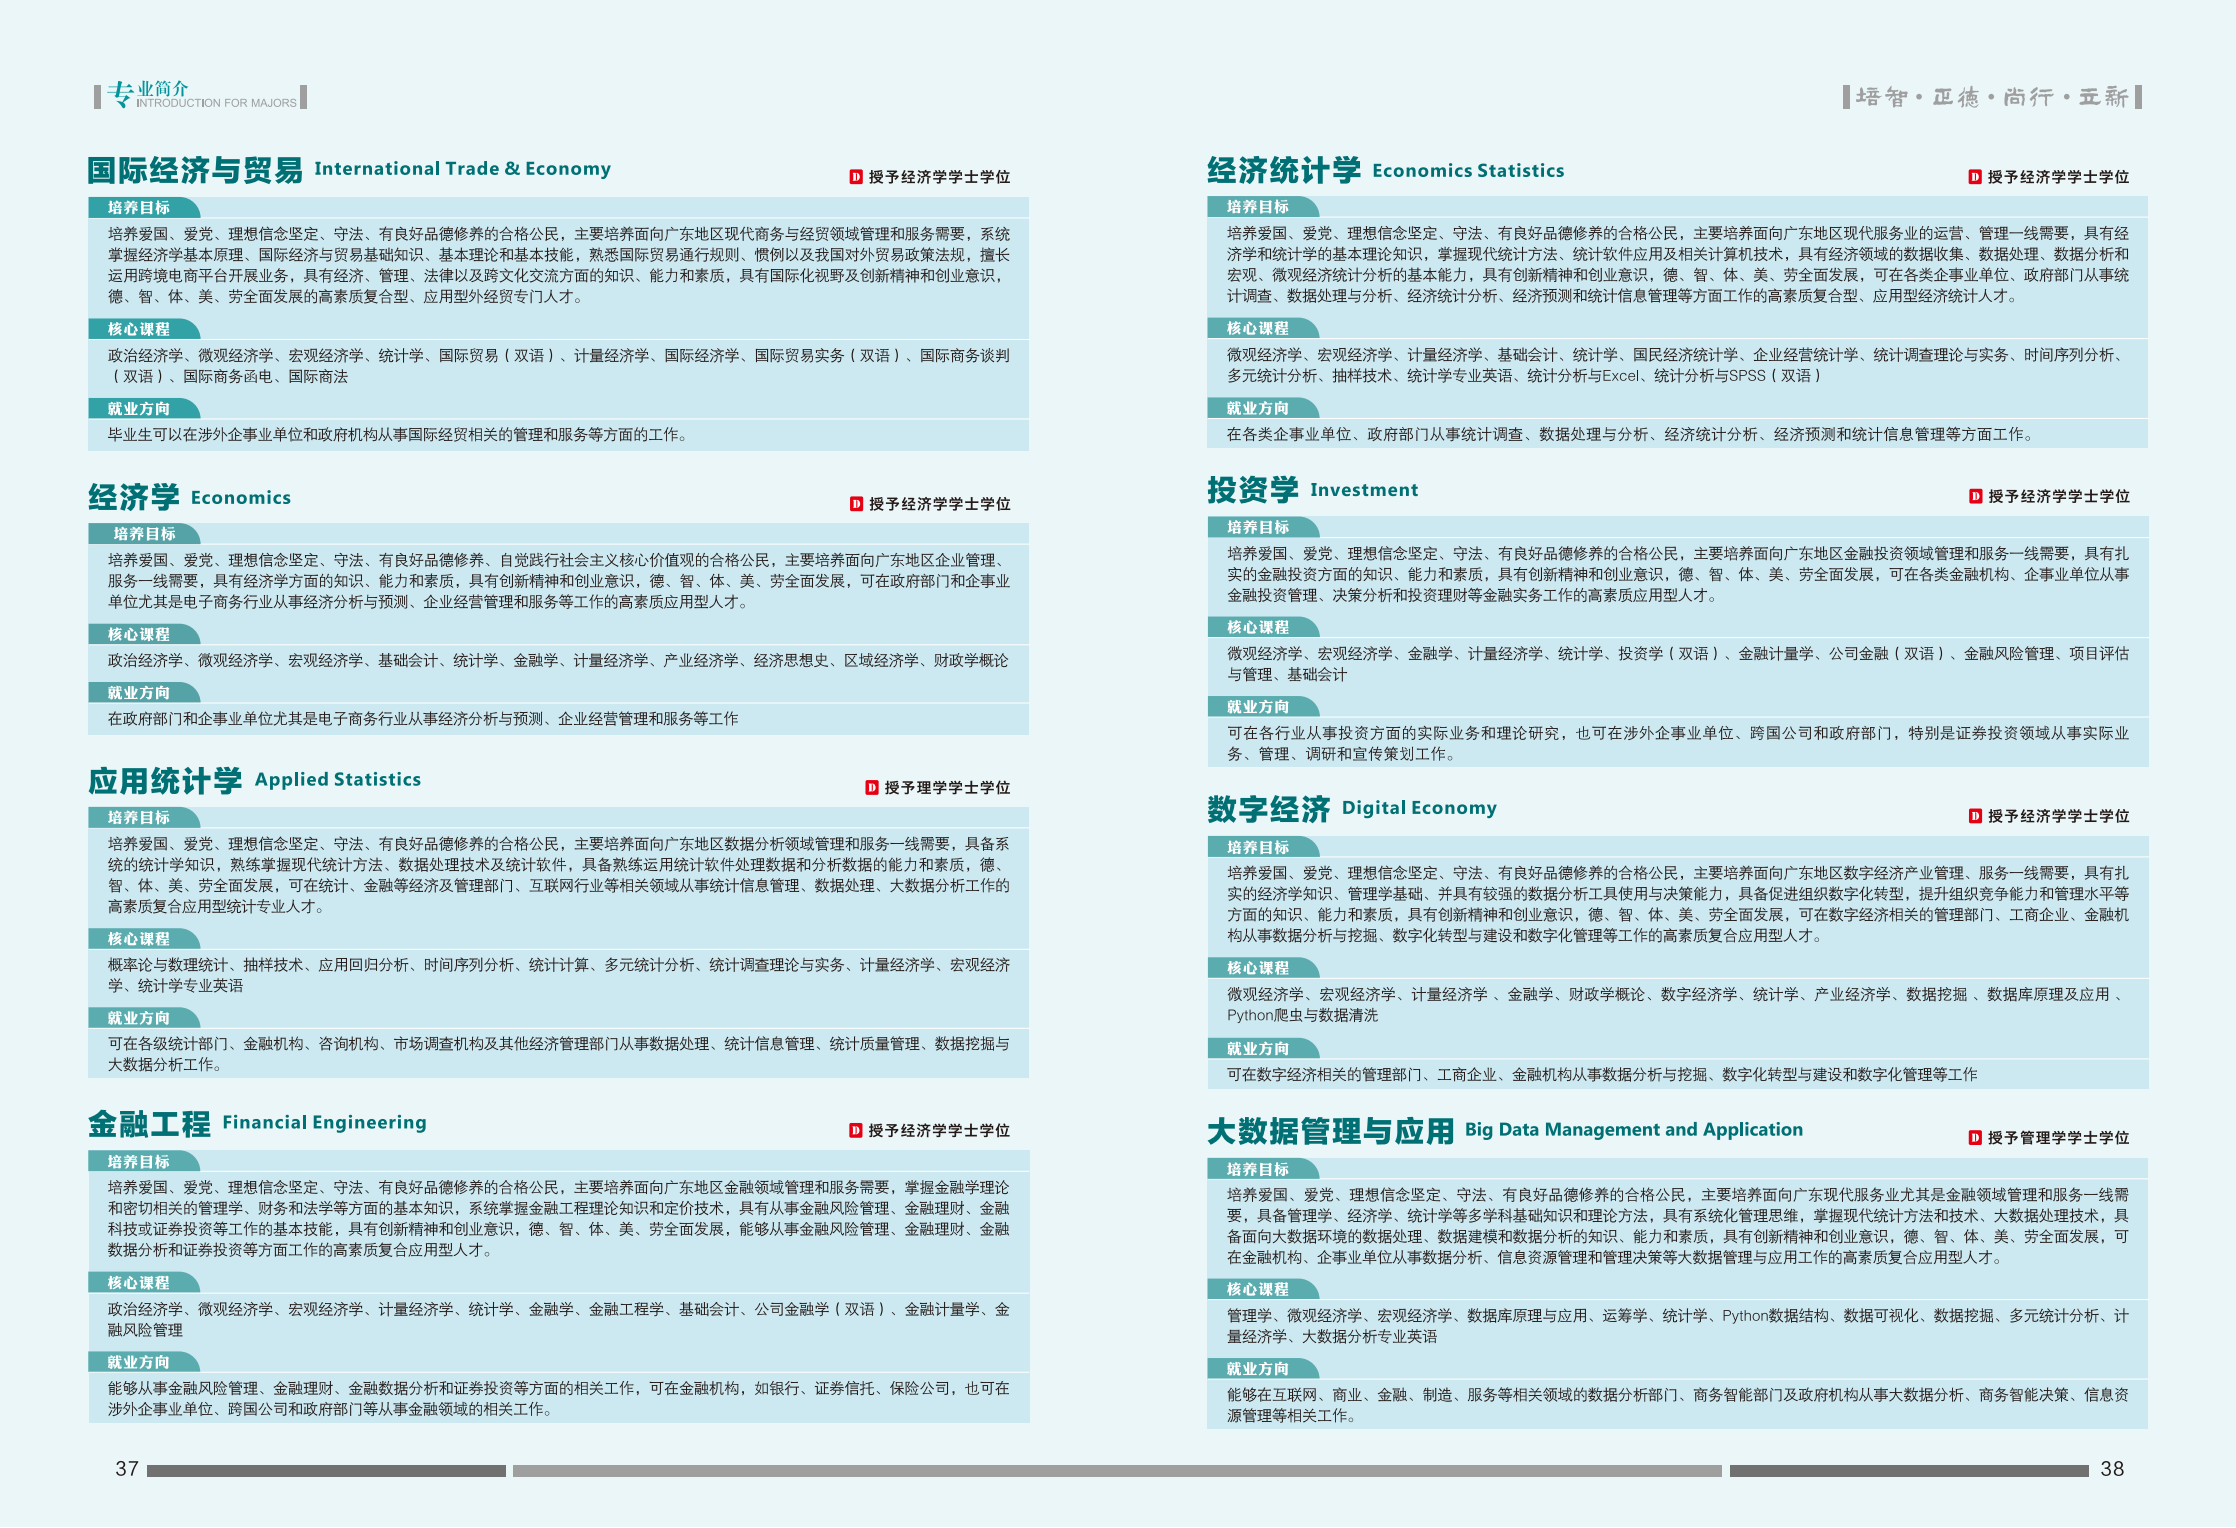Click the Digital Economy English title
Viewport: 2236px width, 1528px height.
coord(1419,808)
